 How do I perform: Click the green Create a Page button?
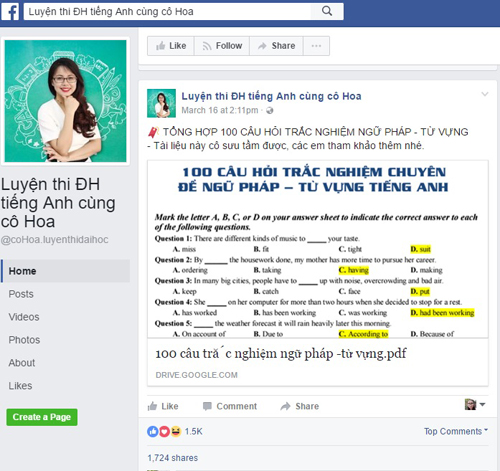[x=42, y=417]
